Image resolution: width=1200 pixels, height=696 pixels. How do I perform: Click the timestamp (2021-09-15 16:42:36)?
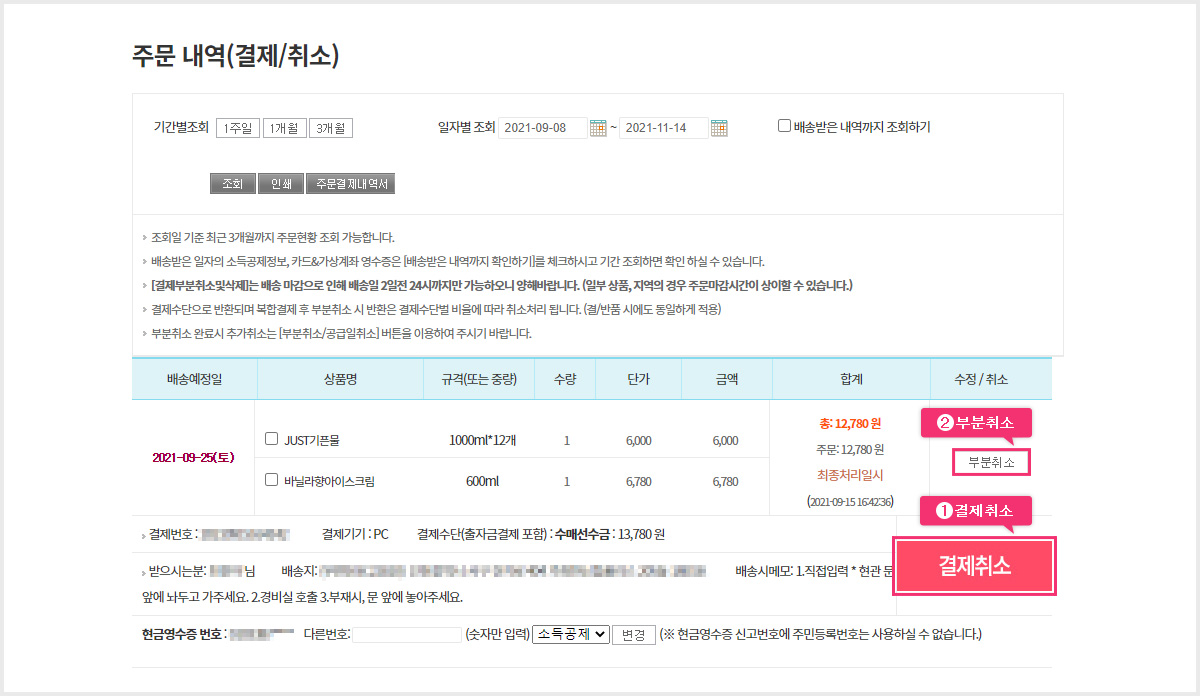pyautogui.click(x=850, y=501)
